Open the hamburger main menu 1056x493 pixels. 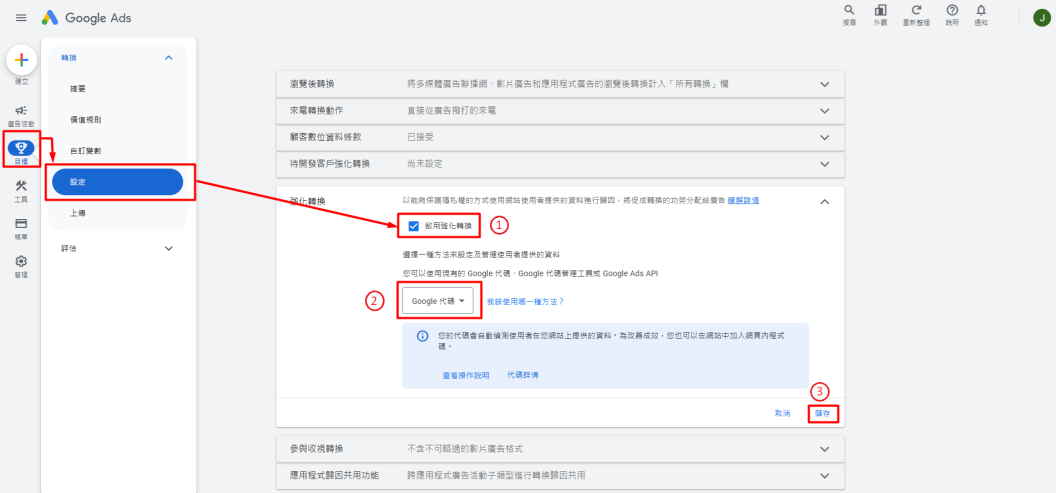point(21,18)
